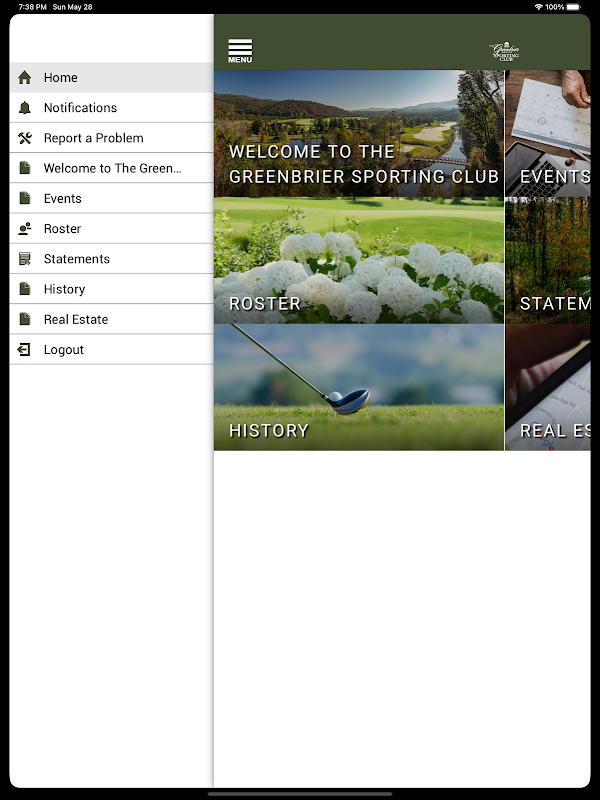Open the Real Estate map tile
Image resolution: width=600 pixels, height=800 pixels.
pos(547,387)
